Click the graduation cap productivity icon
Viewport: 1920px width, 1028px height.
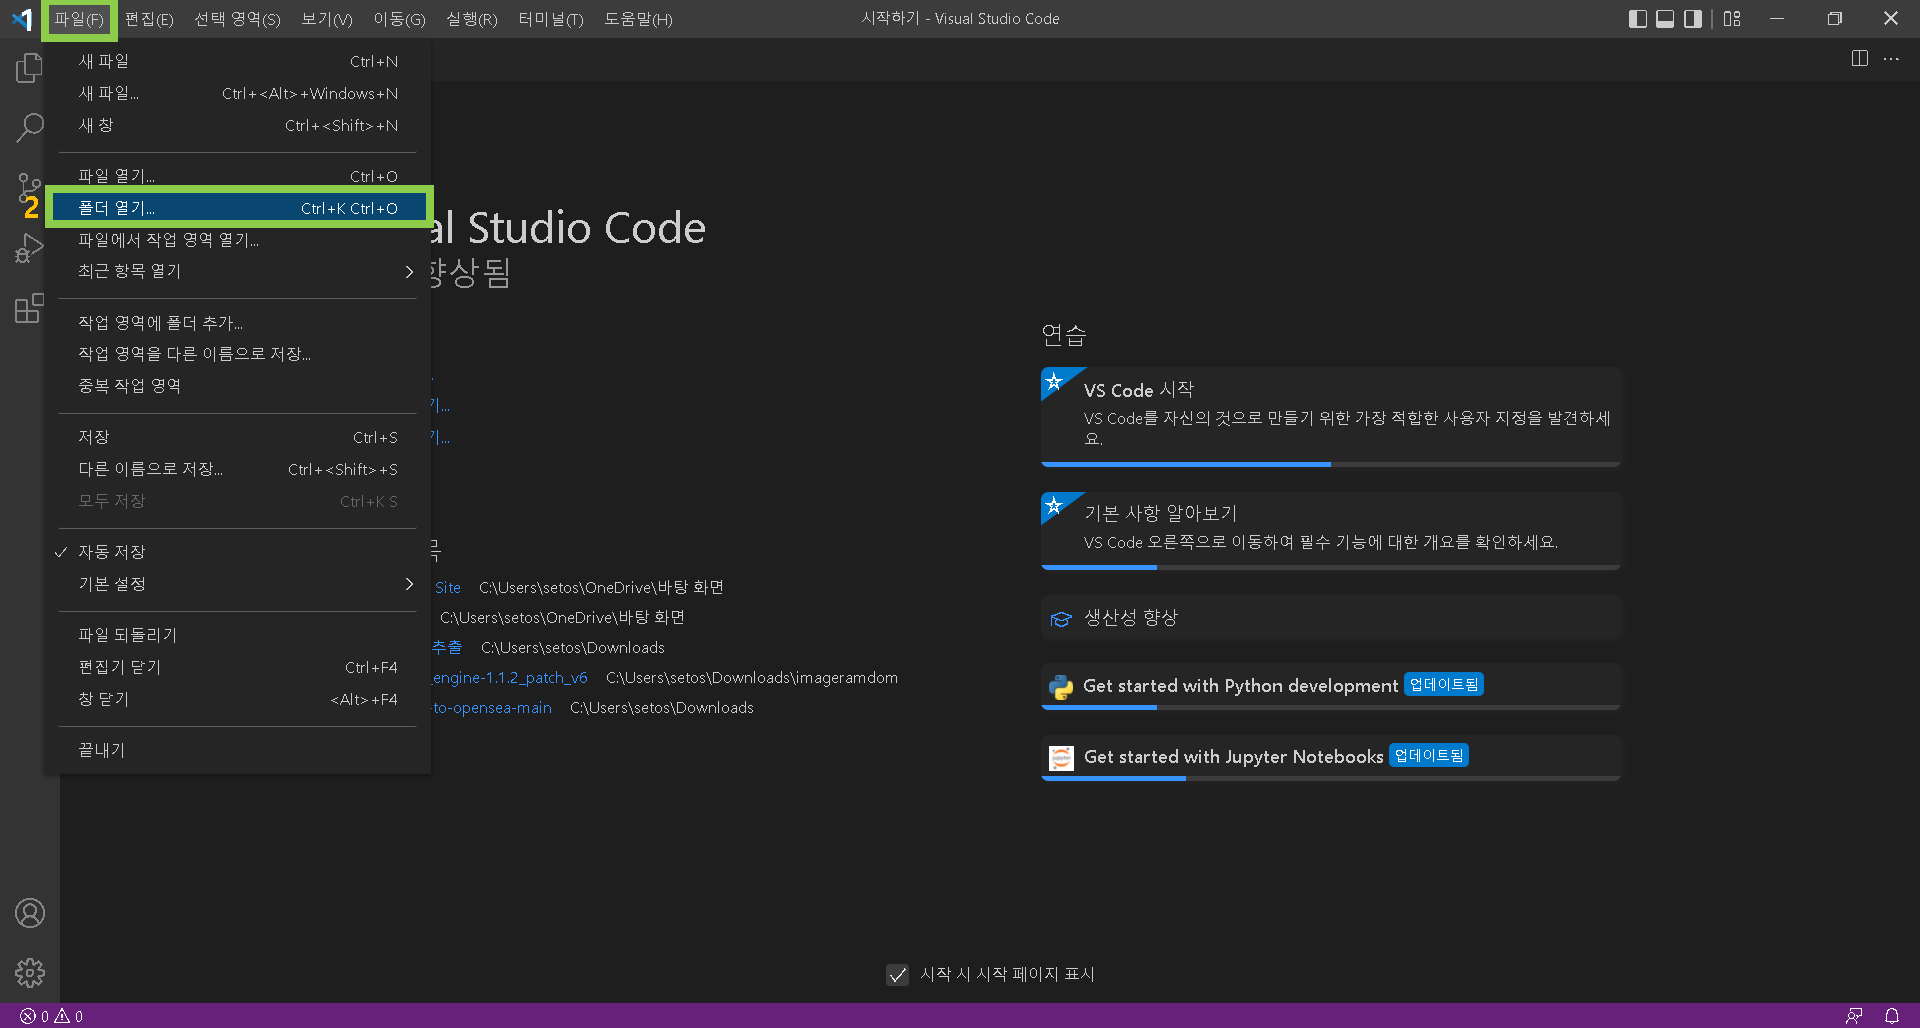1061,619
